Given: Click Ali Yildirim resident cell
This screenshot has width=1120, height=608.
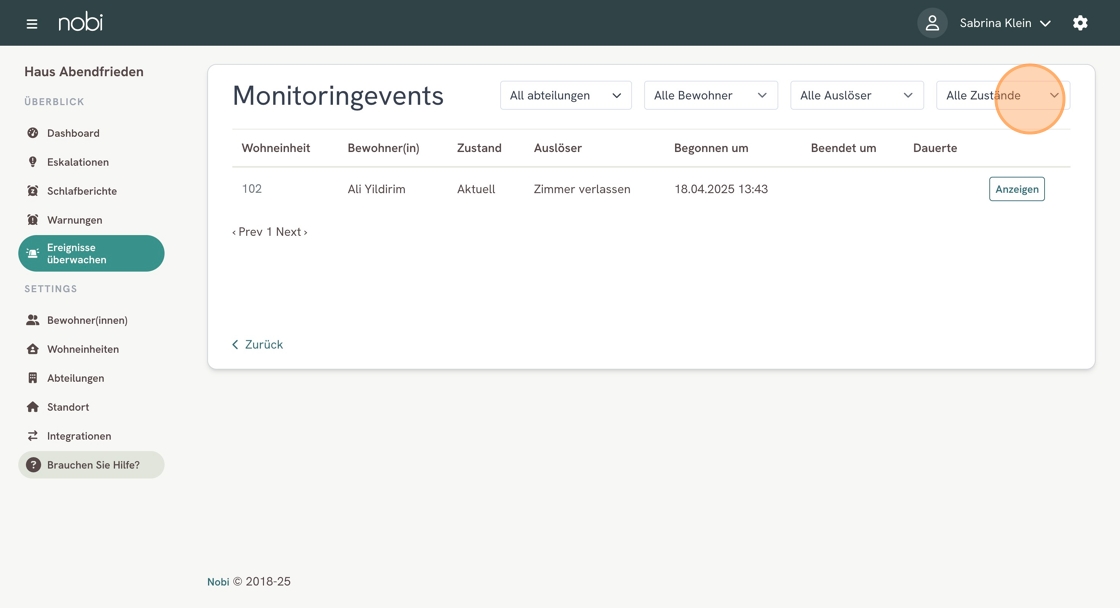Looking at the screenshot, I should [x=376, y=189].
